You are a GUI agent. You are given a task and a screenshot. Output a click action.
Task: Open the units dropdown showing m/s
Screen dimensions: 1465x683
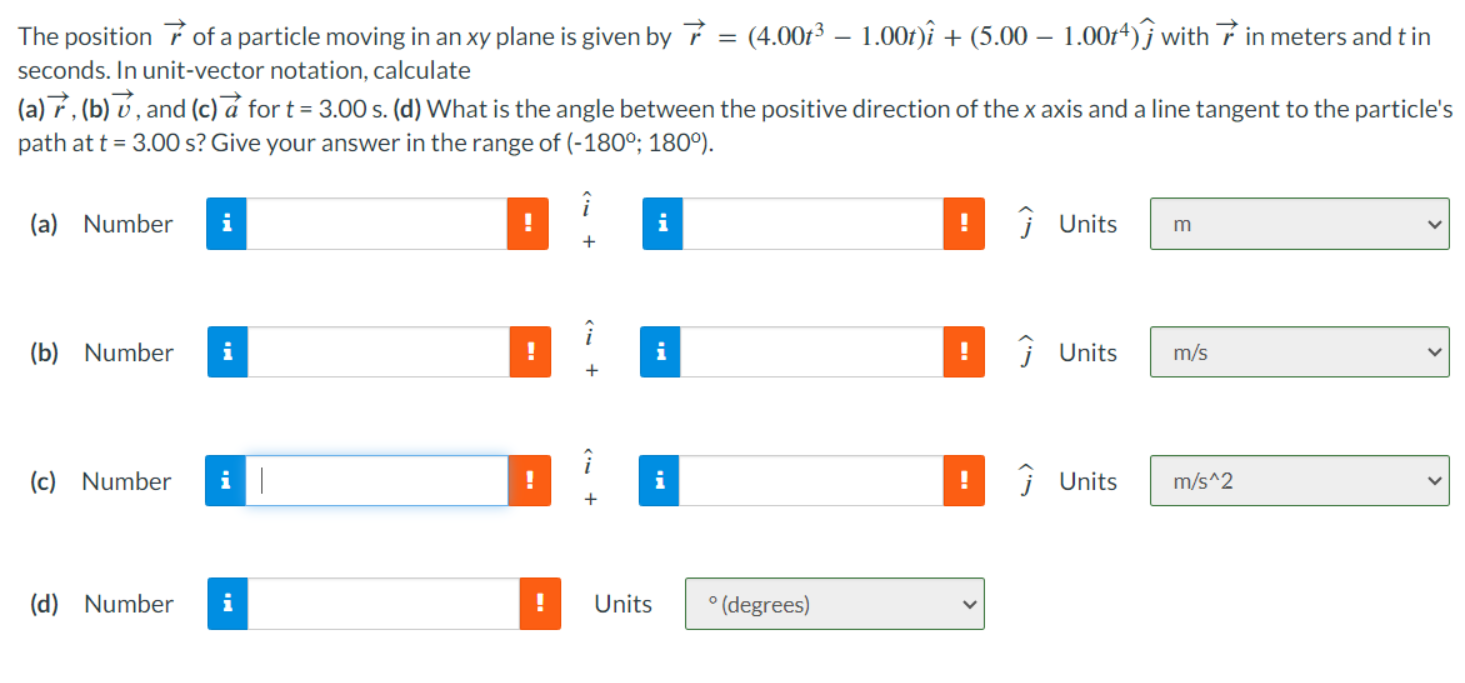[x=1298, y=352]
